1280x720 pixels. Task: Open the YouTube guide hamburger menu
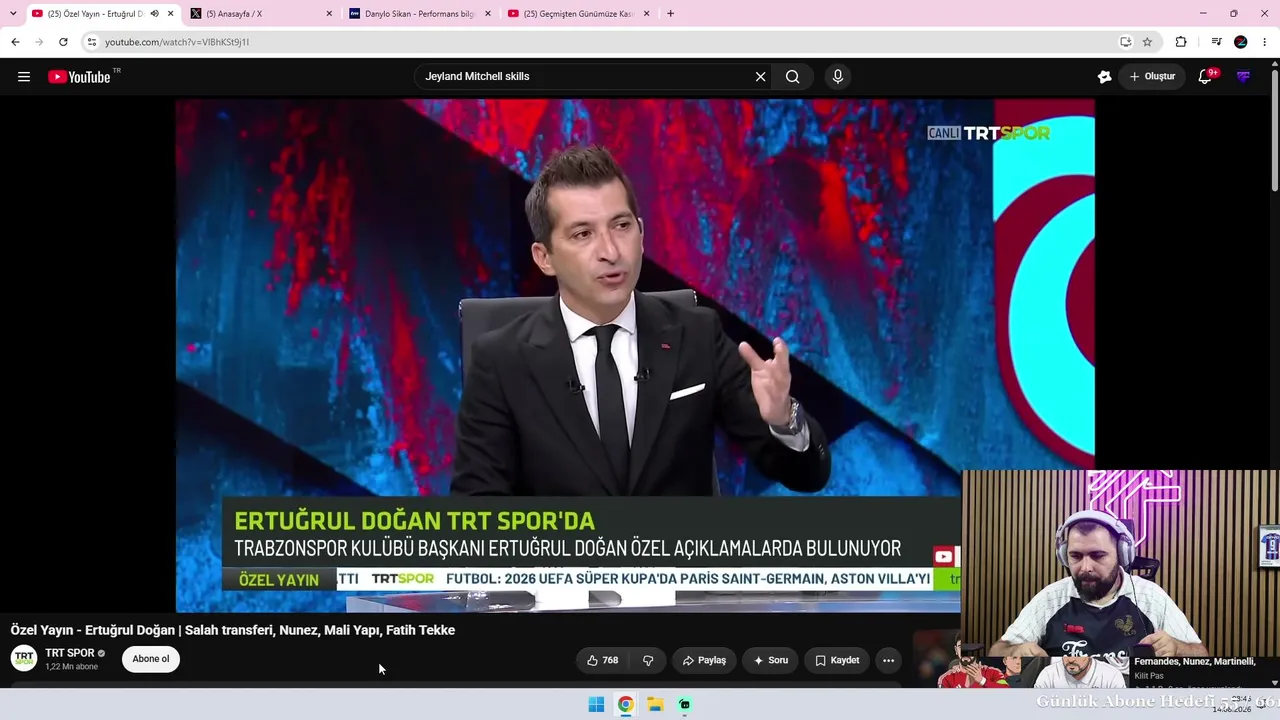click(x=24, y=77)
